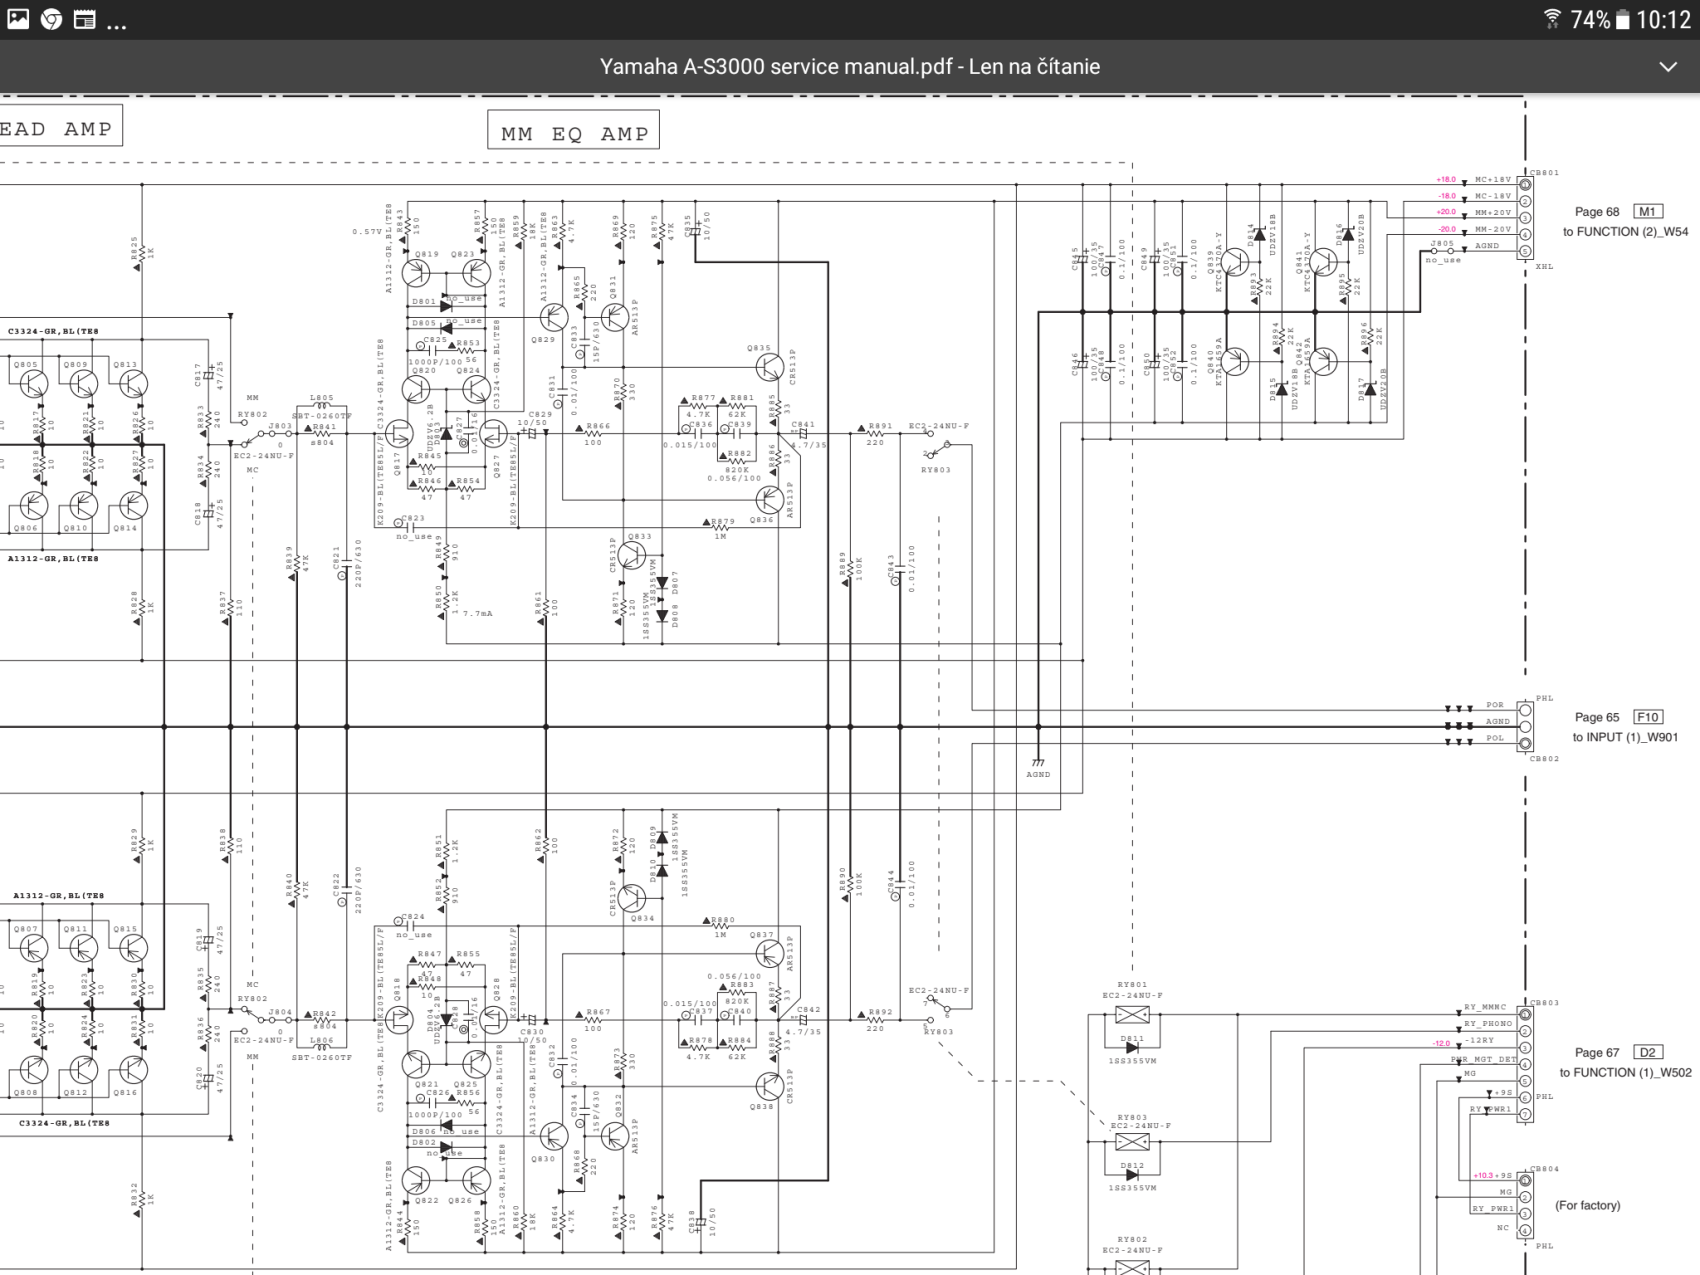Tap the round browser notification icon
The width and height of the screenshot is (1700, 1275).
point(51,19)
